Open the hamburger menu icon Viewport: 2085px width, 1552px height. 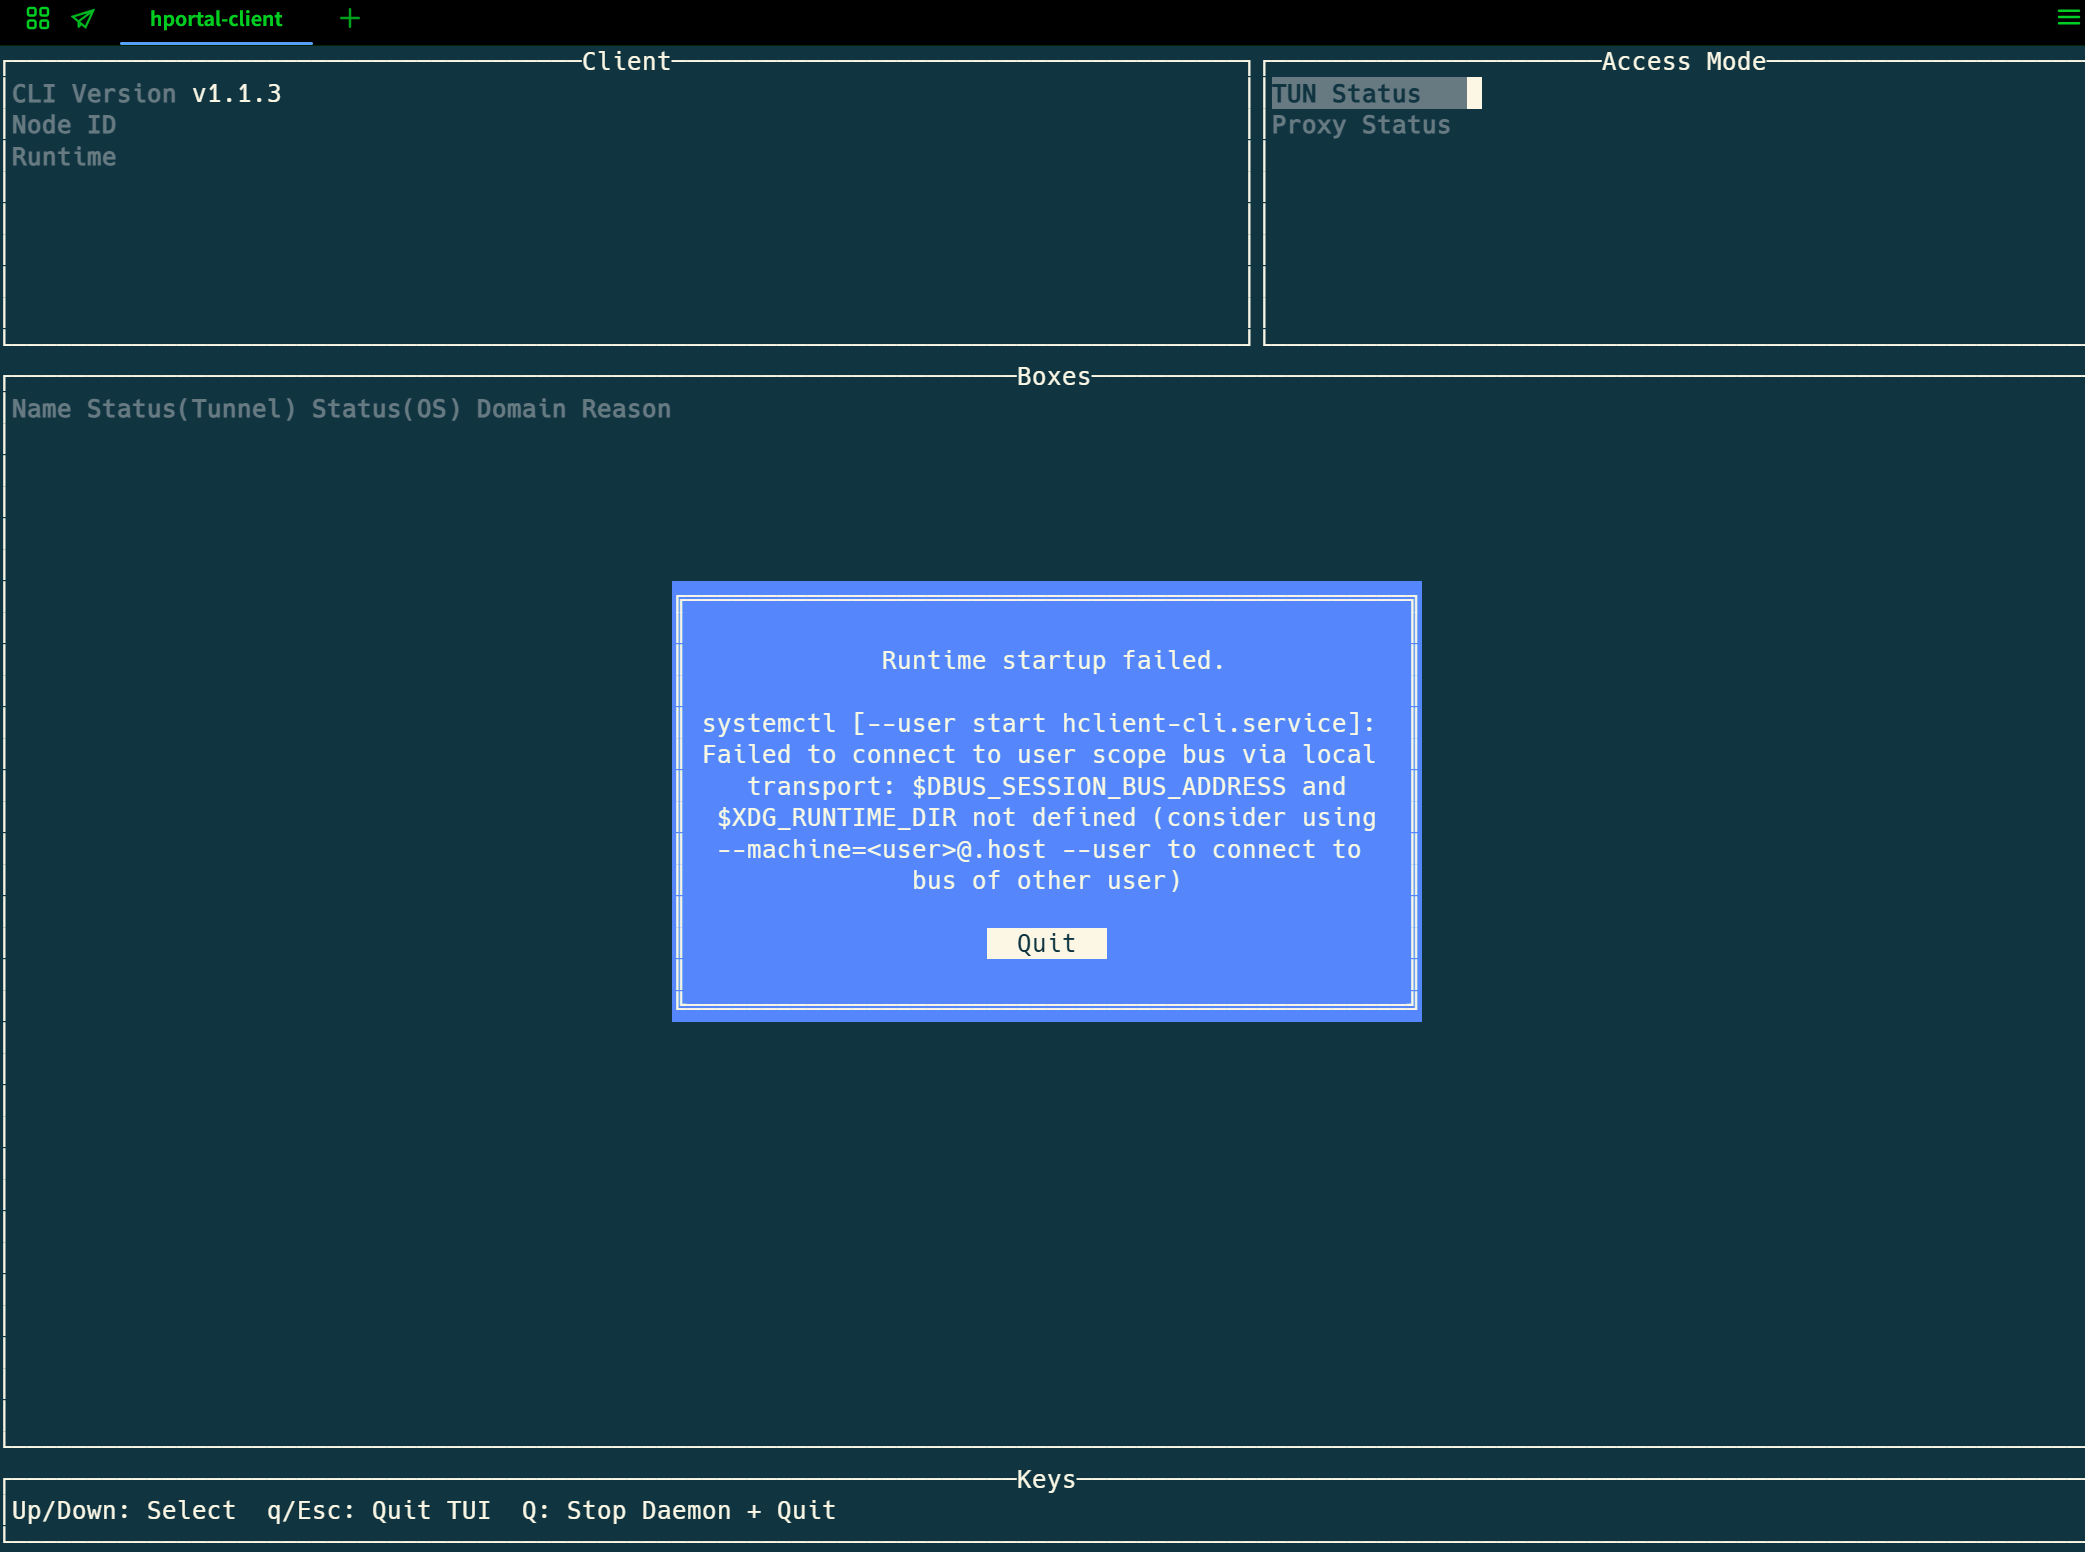pyautogui.click(x=2068, y=17)
